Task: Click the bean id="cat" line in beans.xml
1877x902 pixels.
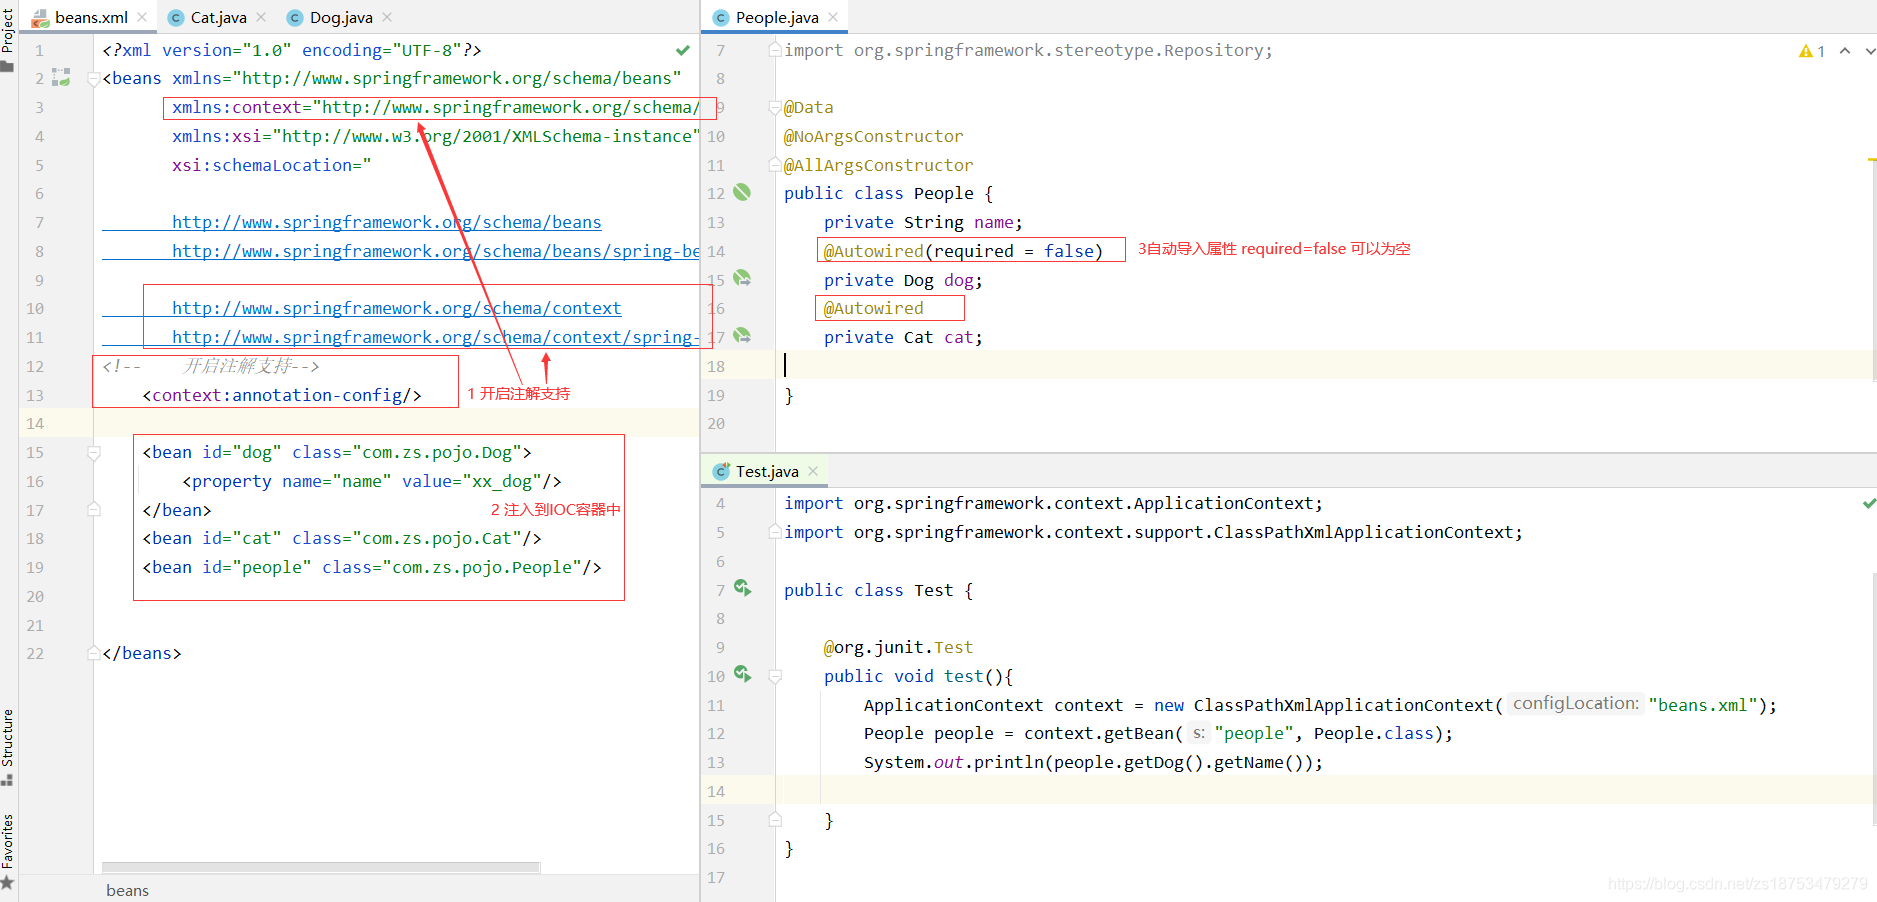Action: pyautogui.click(x=342, y=538)
